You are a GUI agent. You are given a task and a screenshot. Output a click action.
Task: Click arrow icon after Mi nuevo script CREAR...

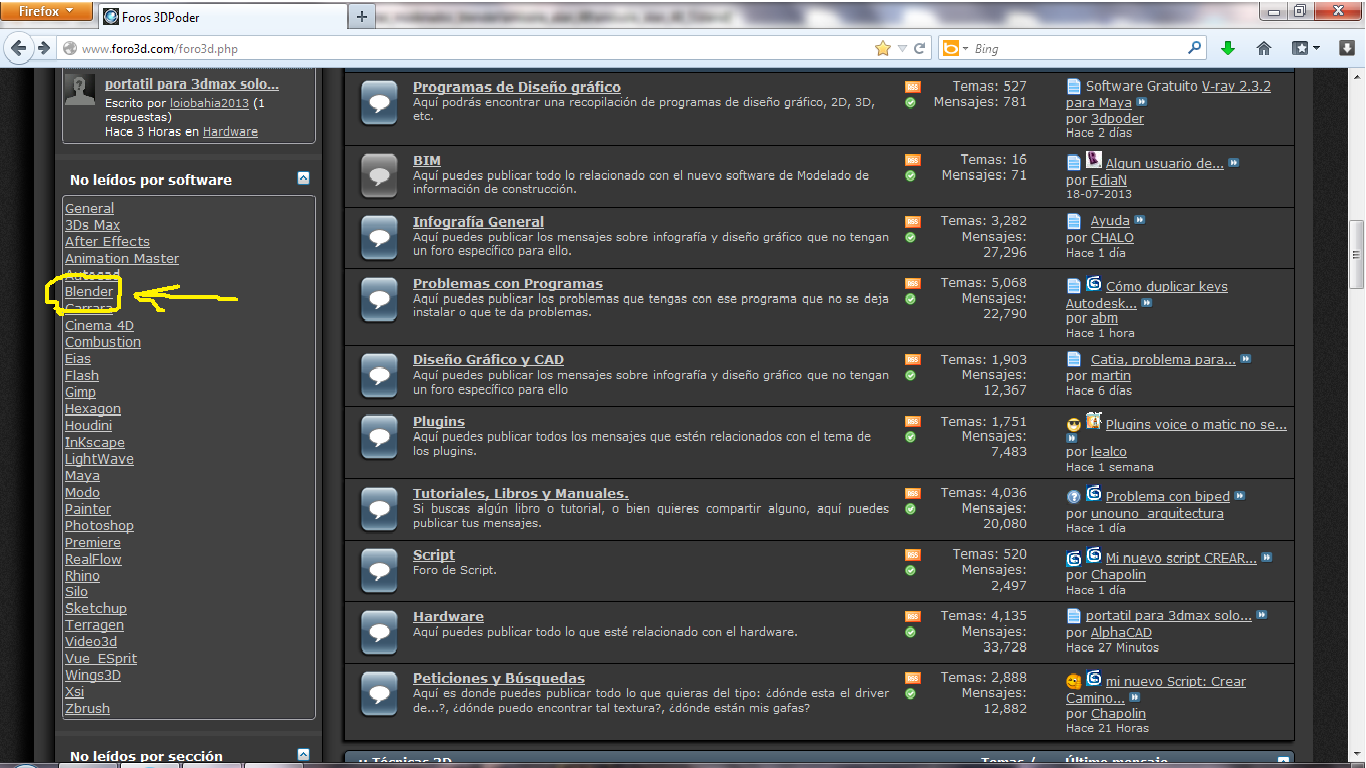pos(1267,558)
